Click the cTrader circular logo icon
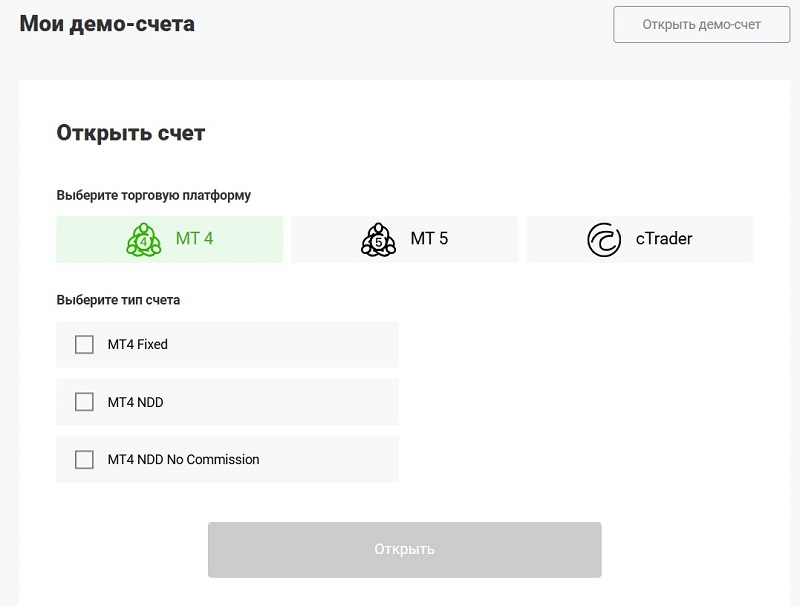The image size is (800, 606). [x=605, y=240]
